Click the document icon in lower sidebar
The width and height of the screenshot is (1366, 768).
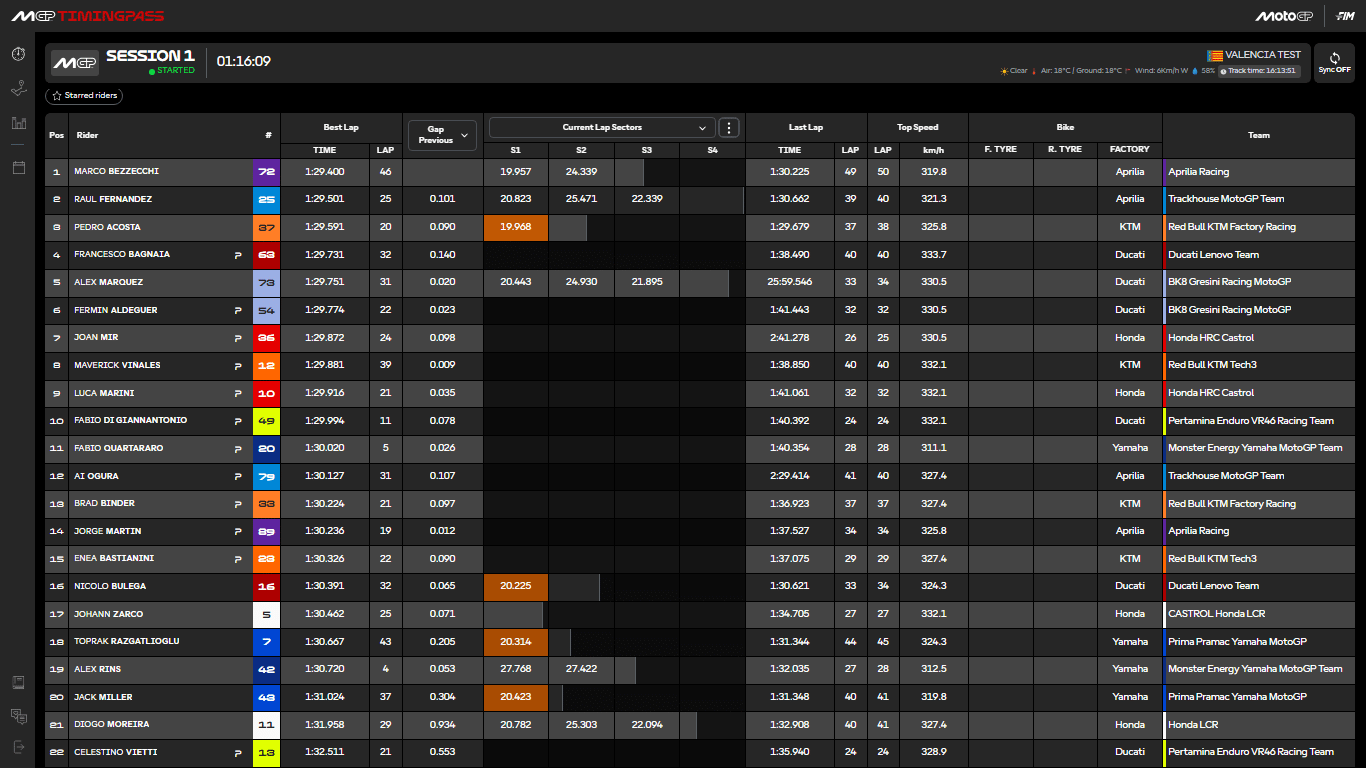(x=17, y=681)
